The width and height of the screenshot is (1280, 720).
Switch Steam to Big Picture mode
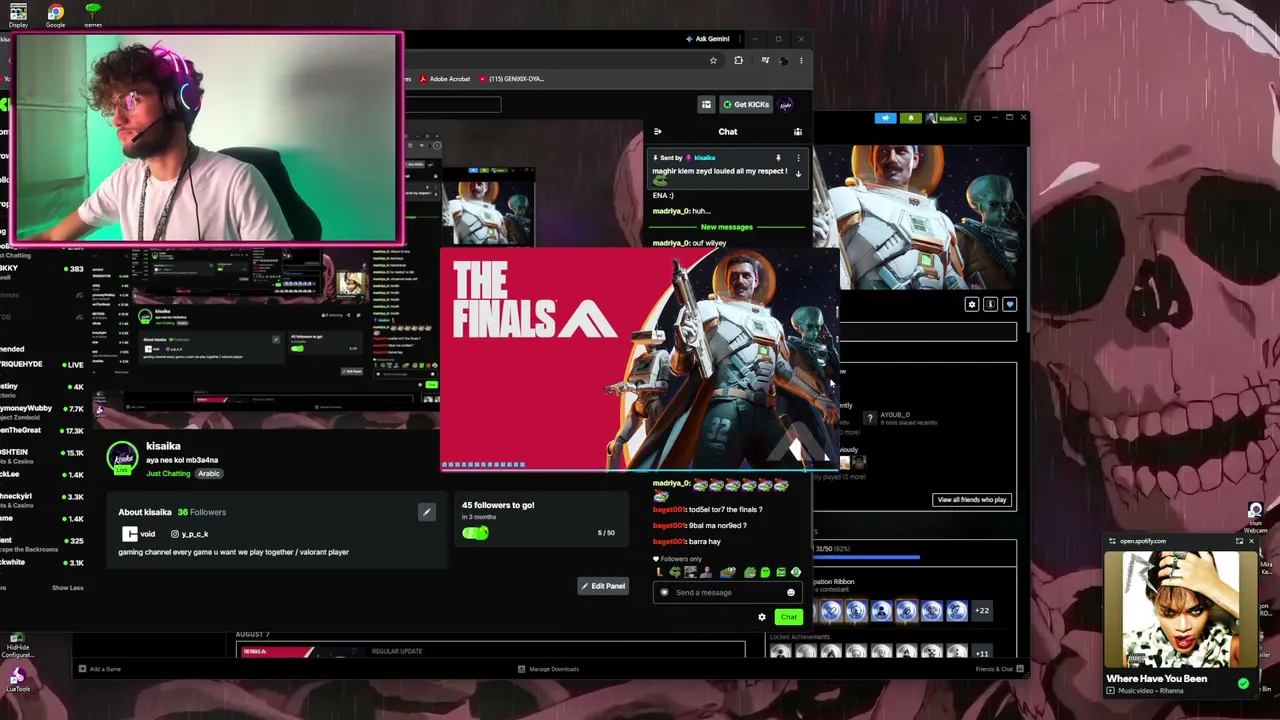pos(977,118)
